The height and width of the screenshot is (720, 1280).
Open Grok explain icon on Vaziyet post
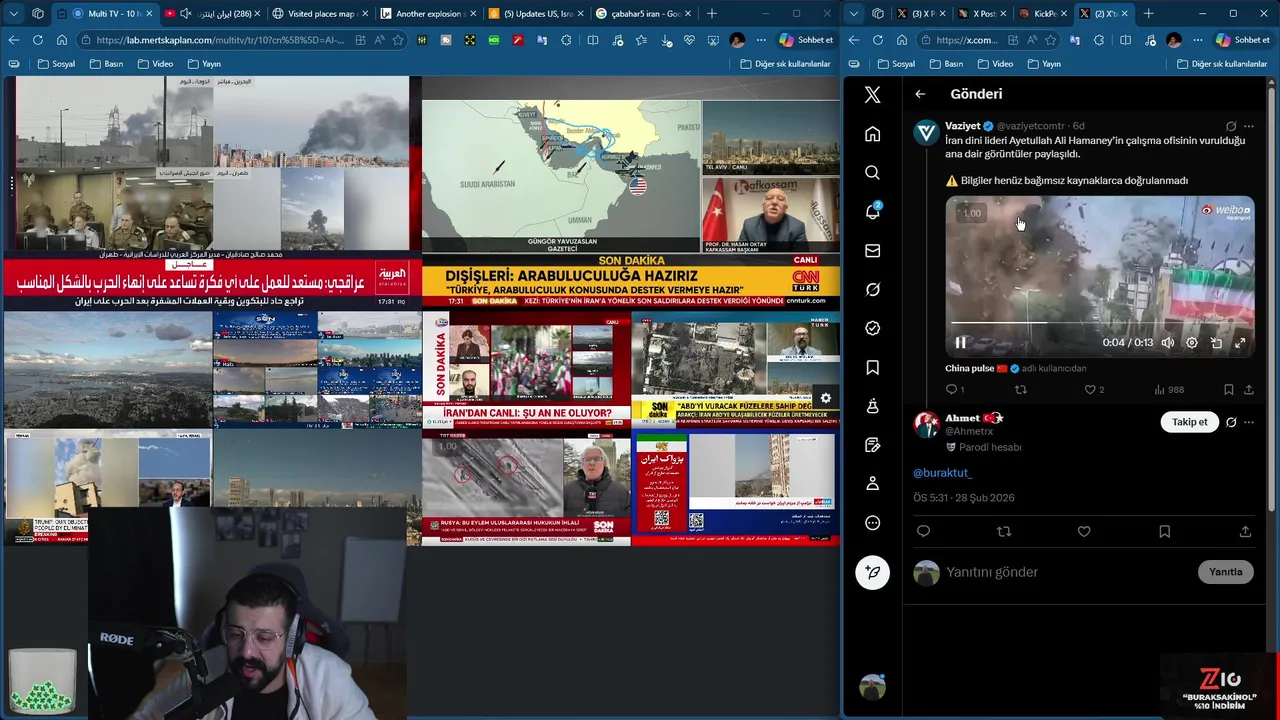1231,126
